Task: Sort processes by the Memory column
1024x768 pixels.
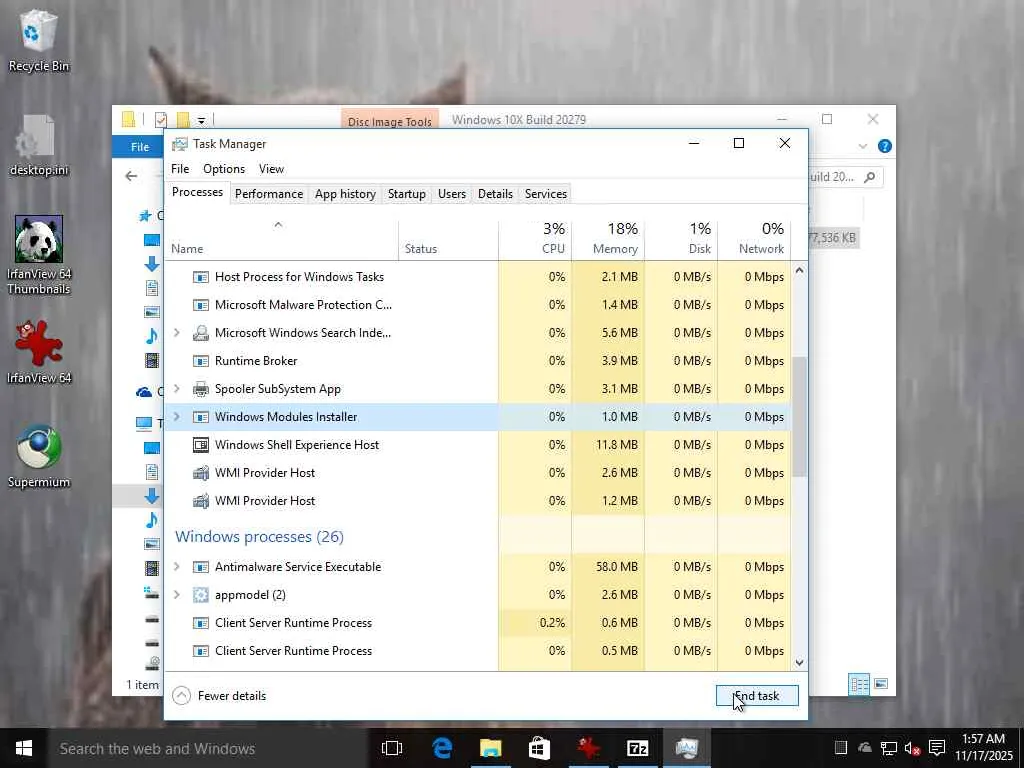Action: 609,238
